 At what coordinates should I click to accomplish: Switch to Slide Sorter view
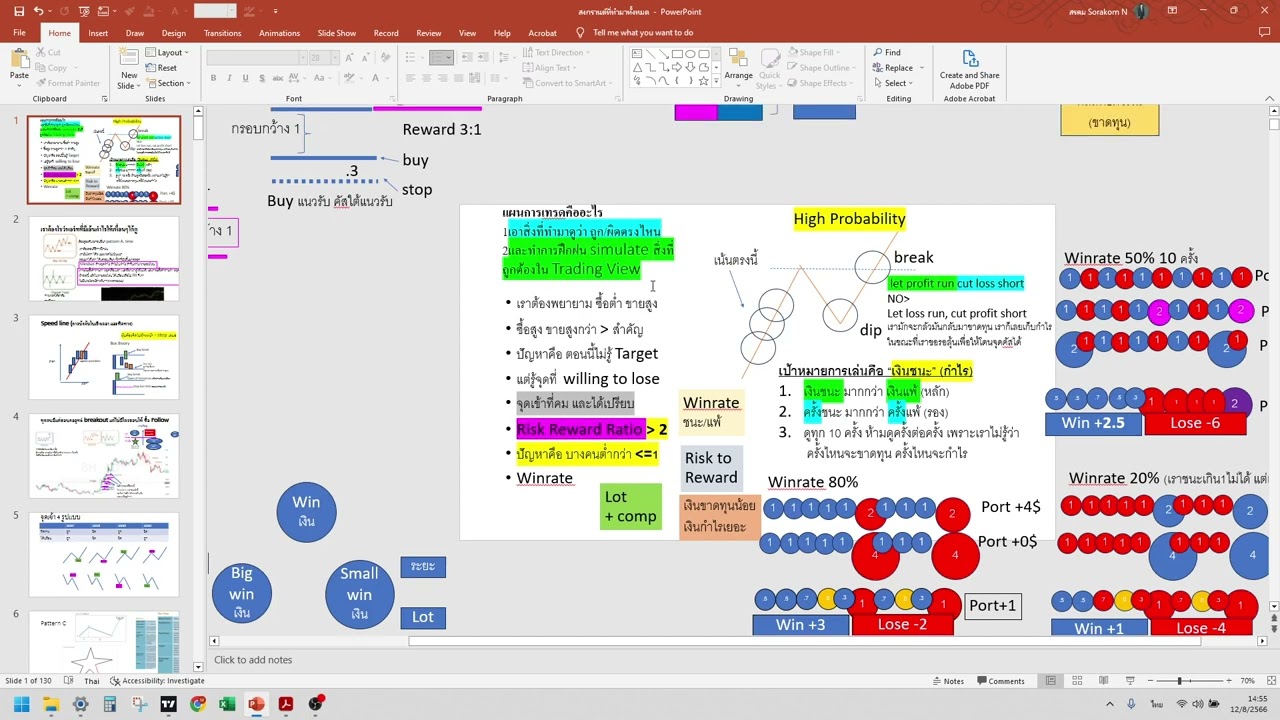1076,681
